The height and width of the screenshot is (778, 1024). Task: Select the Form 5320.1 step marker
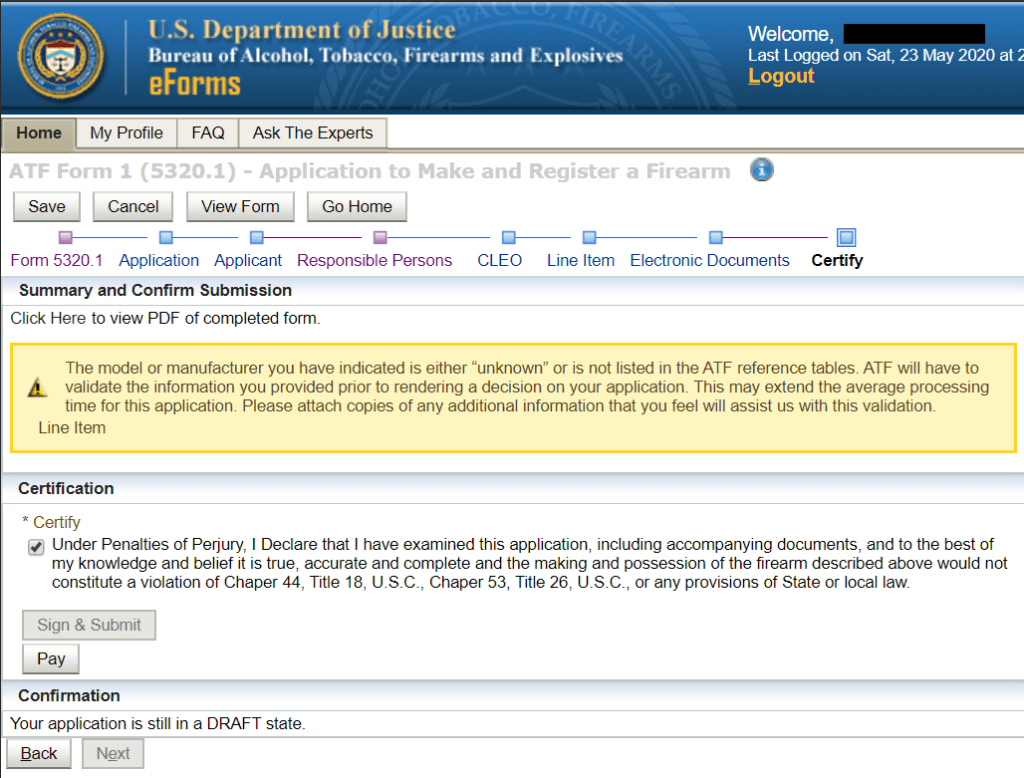[65, 237]
